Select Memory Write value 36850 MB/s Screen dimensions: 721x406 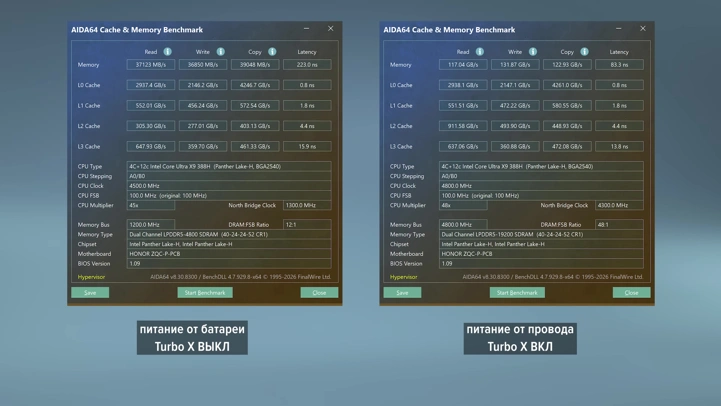[203, 65]
